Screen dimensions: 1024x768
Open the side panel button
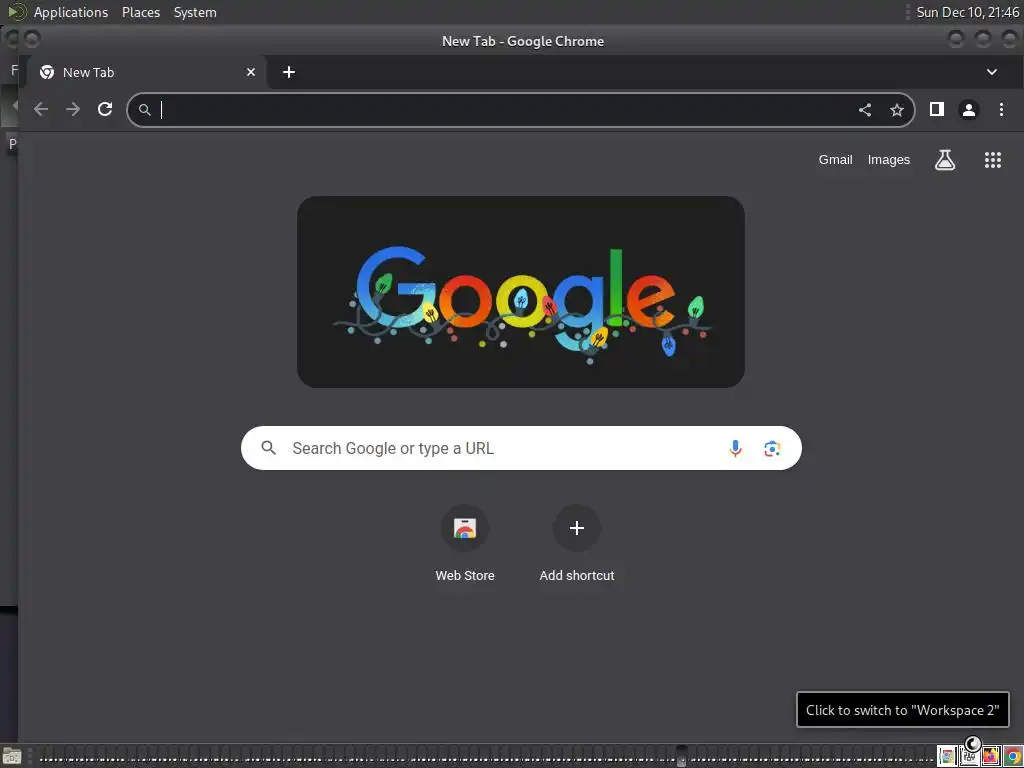(x=936, y=109)
